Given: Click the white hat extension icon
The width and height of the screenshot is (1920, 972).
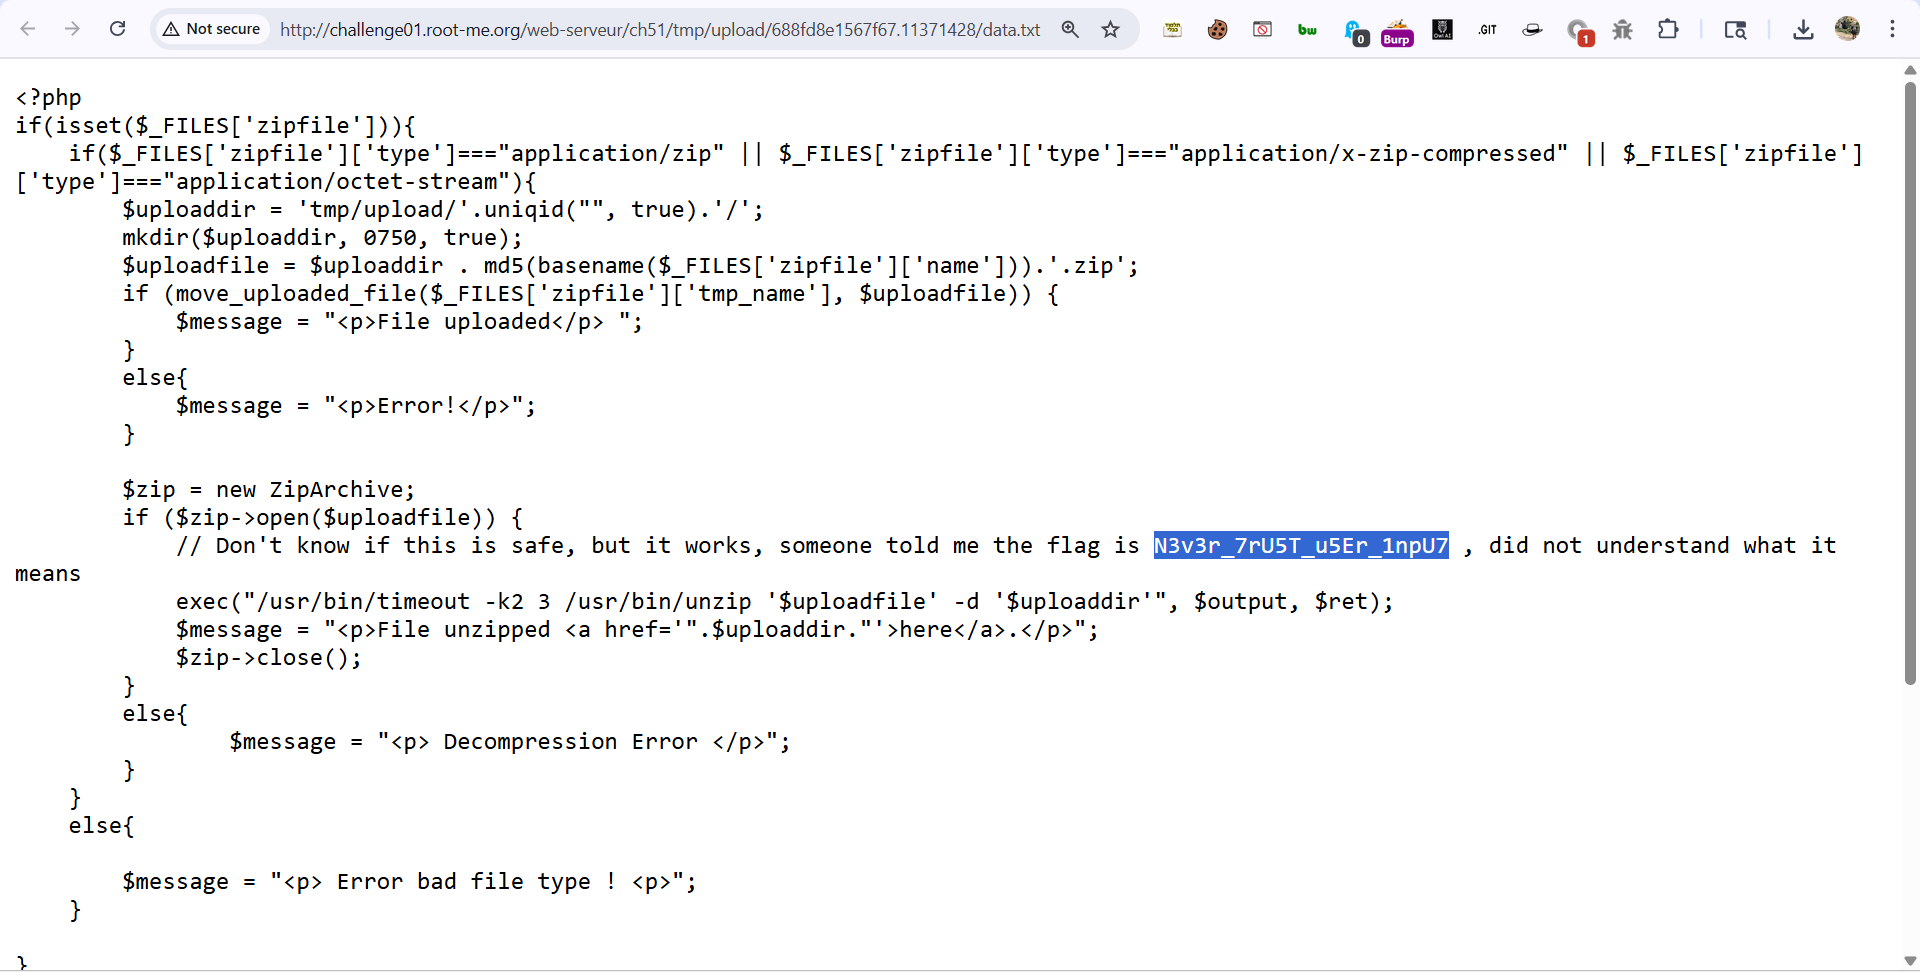Looking at the screenshot, I should coord(1532,30).
